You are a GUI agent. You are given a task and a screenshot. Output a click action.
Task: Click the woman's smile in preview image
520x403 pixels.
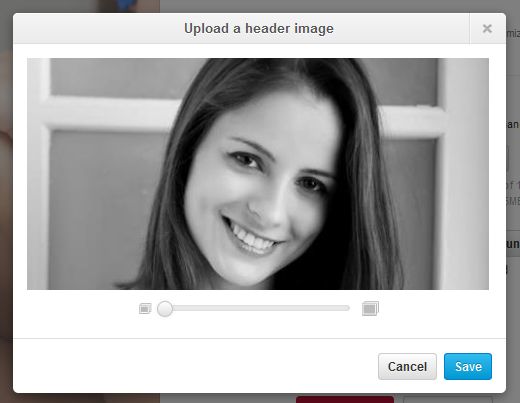point(252,237)
